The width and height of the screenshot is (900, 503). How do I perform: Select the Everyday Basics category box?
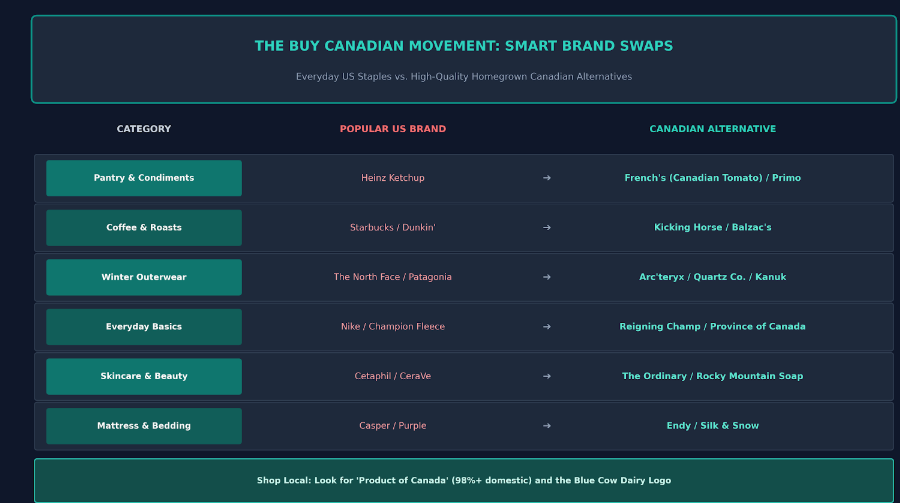144,327
